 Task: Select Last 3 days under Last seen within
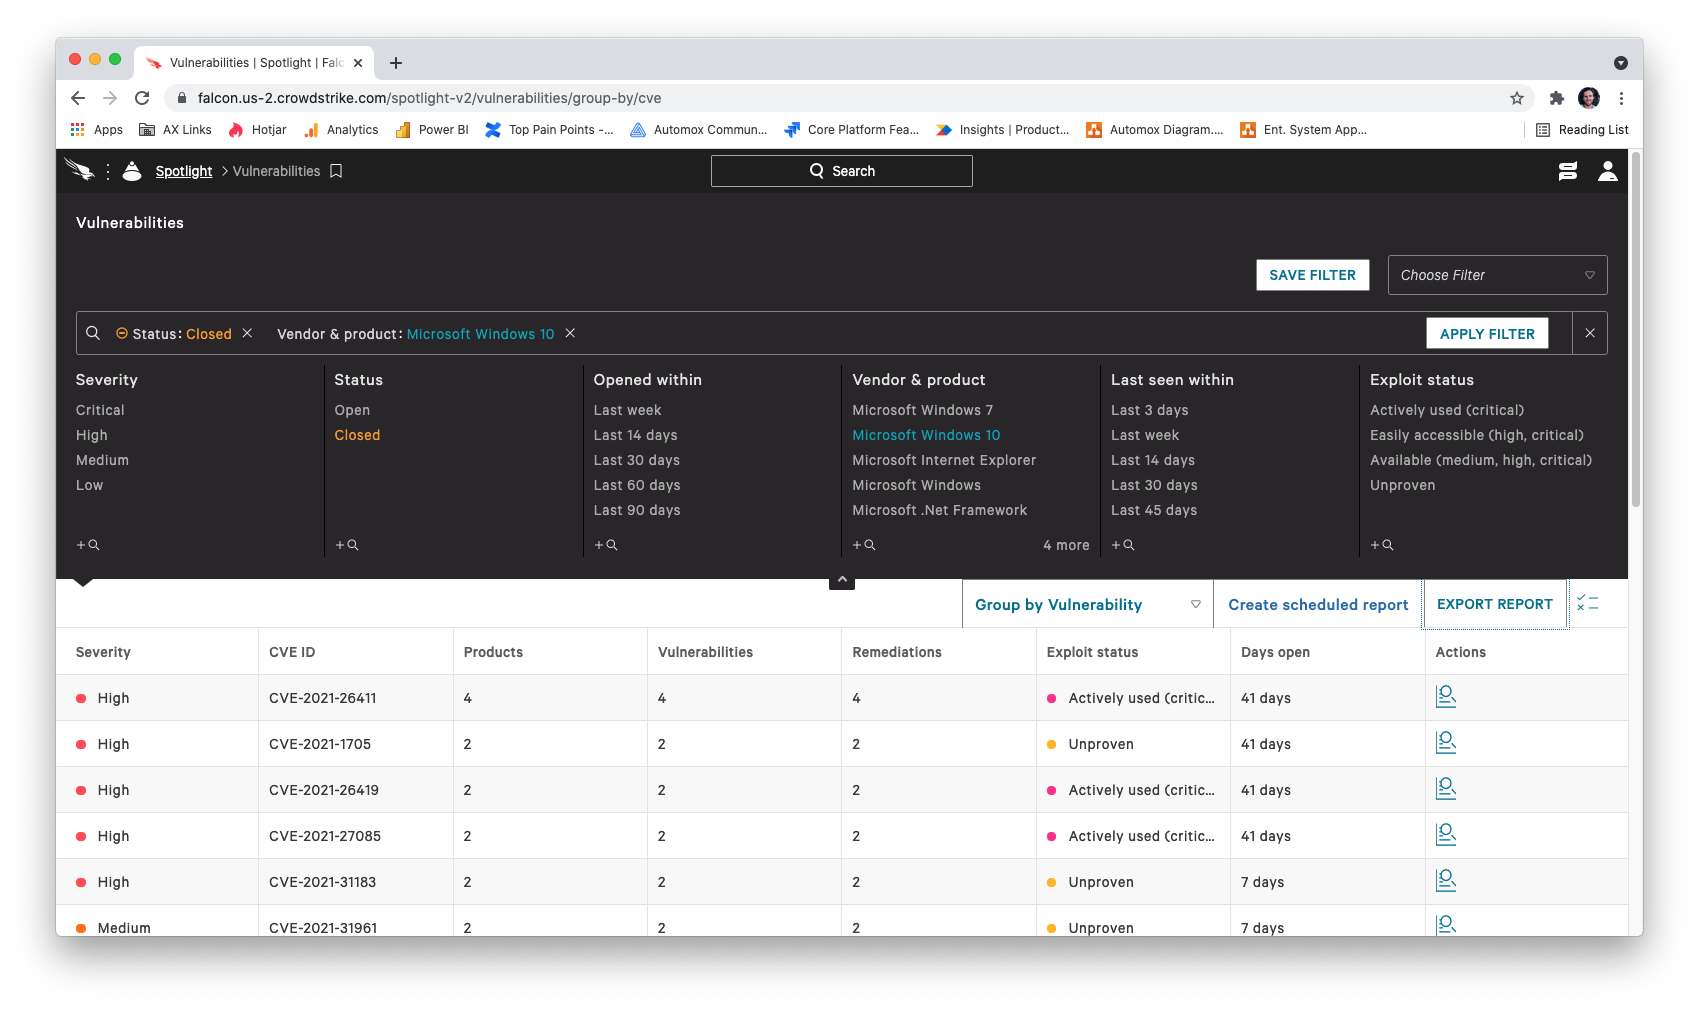coord(1149,410)
